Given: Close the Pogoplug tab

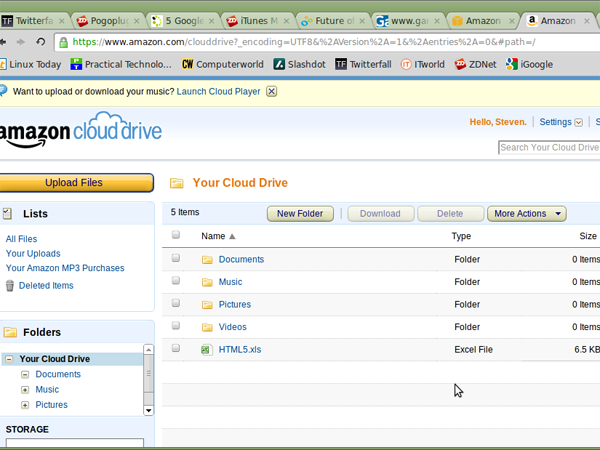Looking at the screenshot, I should (x=137, y=21).
